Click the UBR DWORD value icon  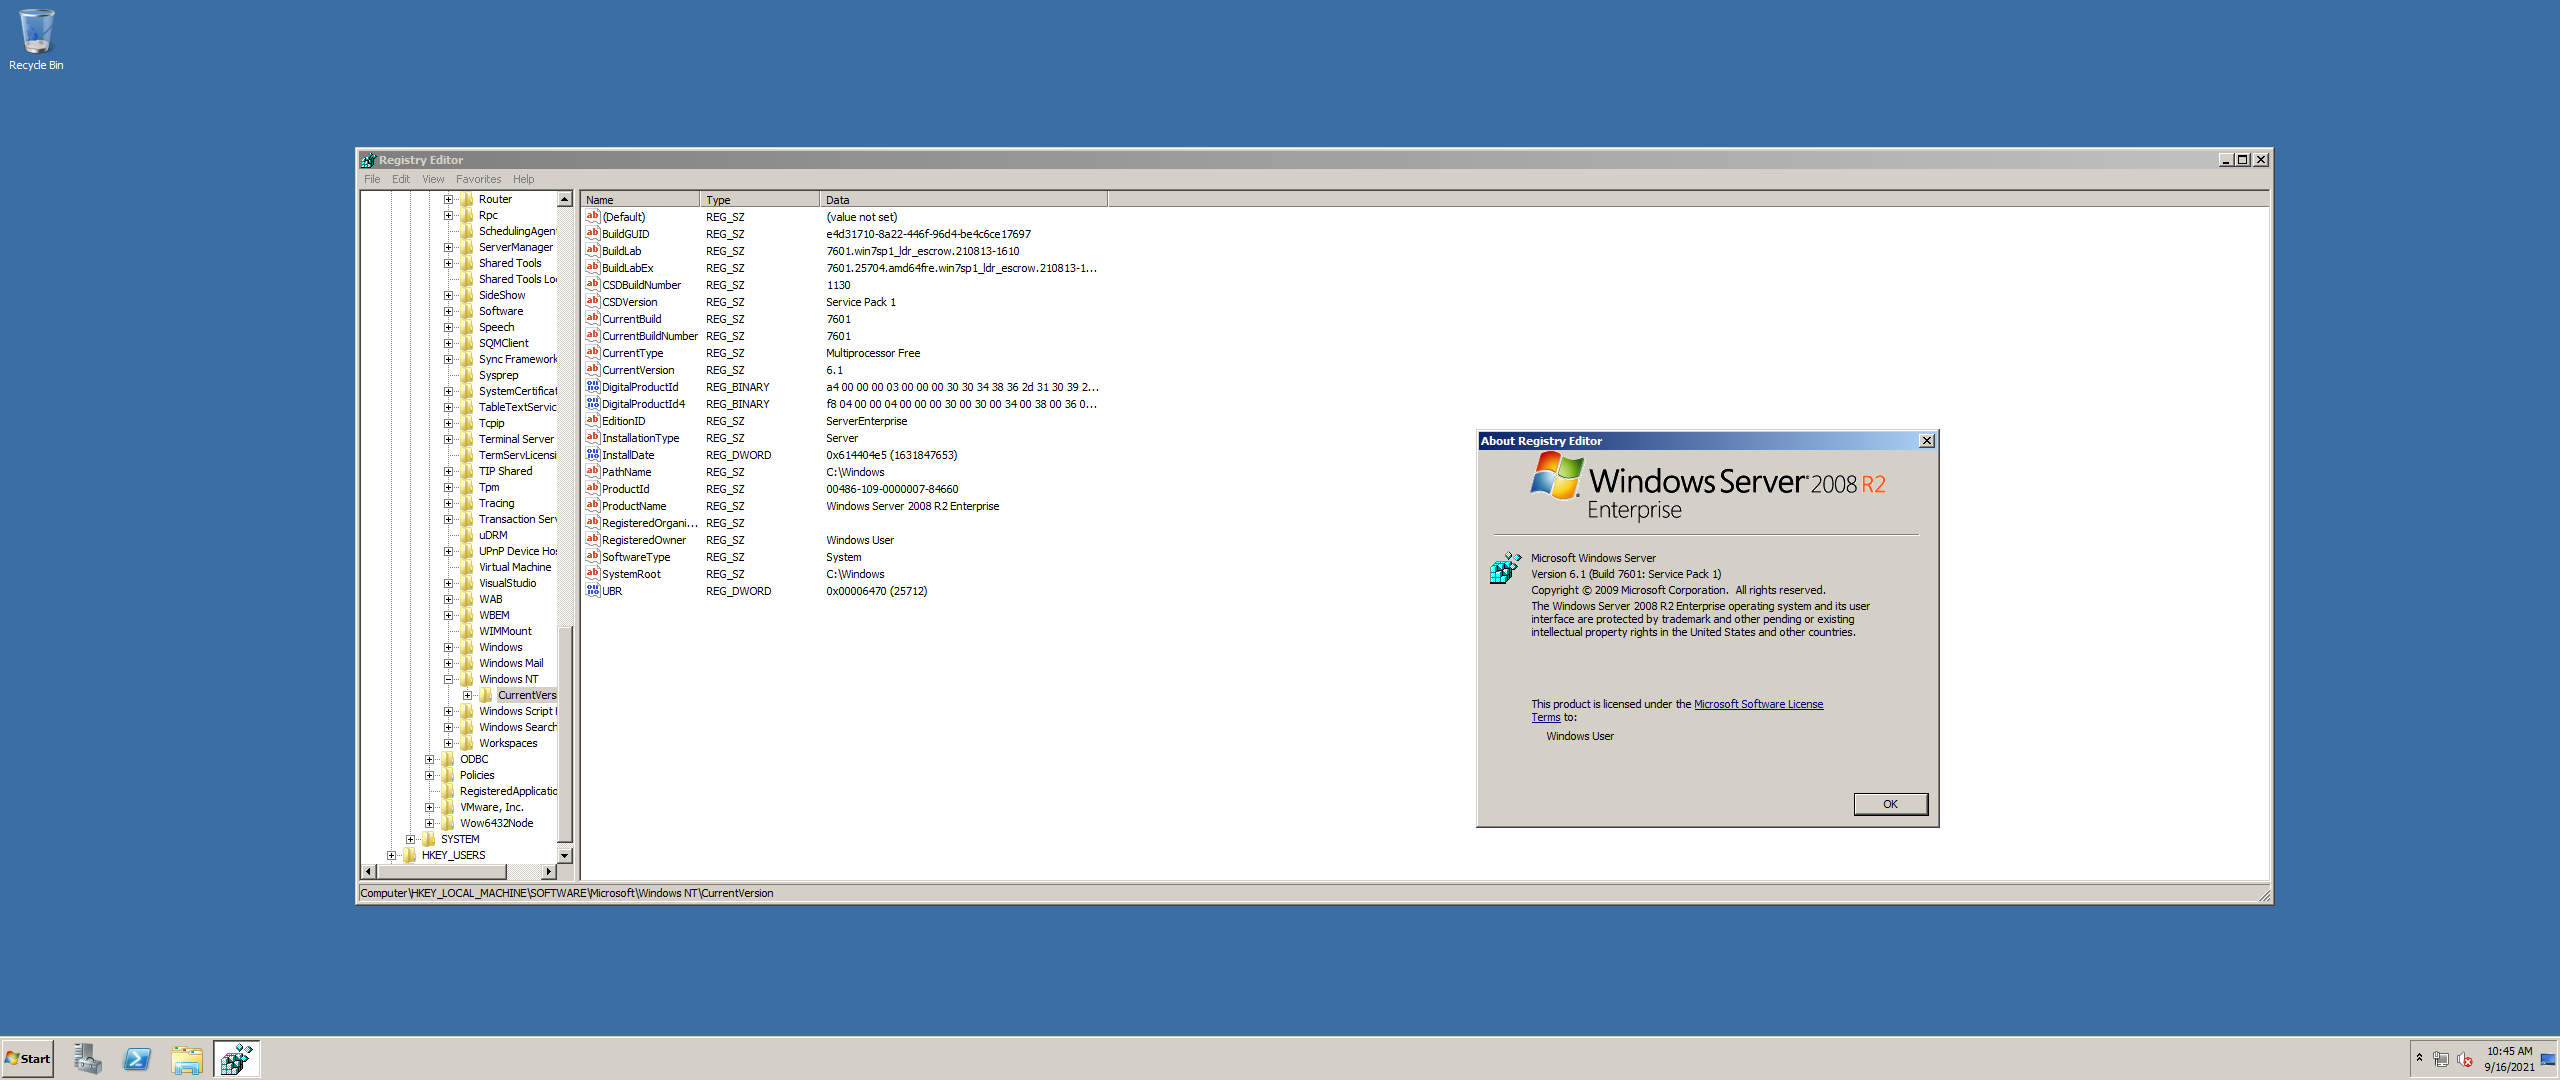coord(592,590)
